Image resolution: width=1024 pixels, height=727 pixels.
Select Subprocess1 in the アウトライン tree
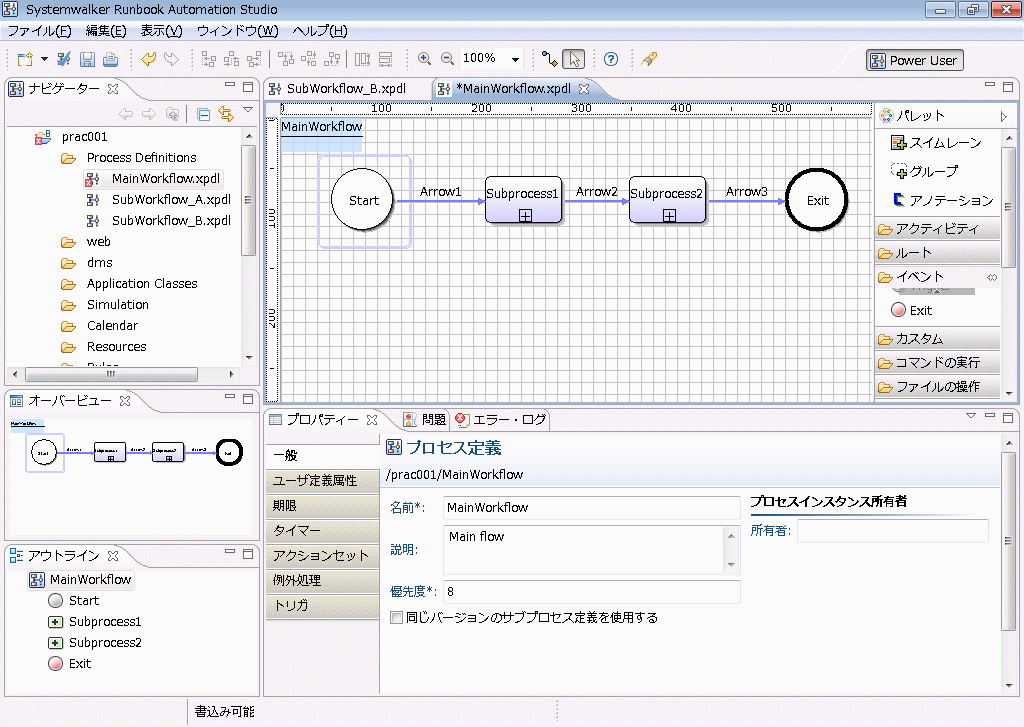point(104,622)
